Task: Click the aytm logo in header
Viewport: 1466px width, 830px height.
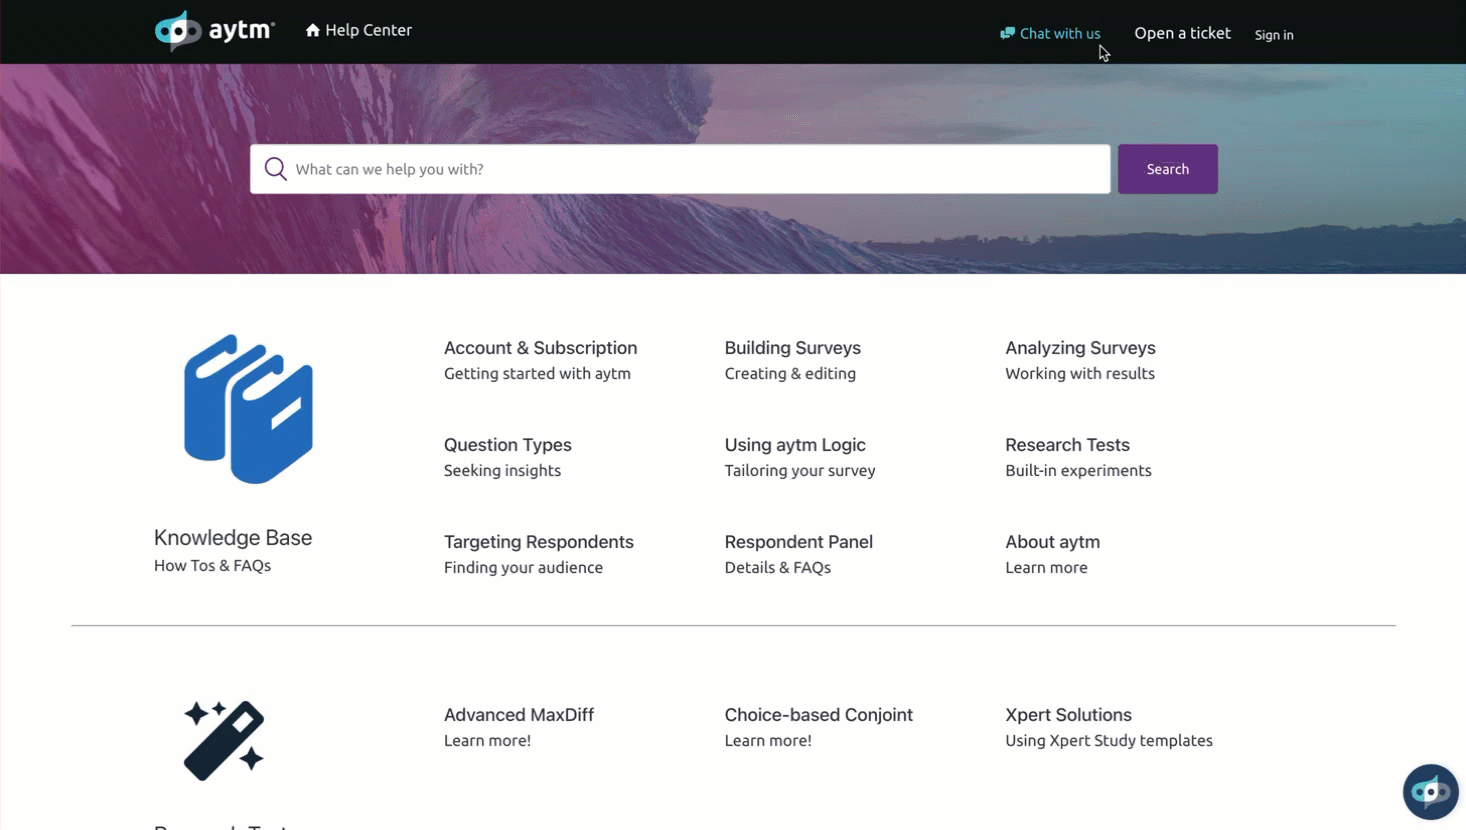Action: click(214, 31)
